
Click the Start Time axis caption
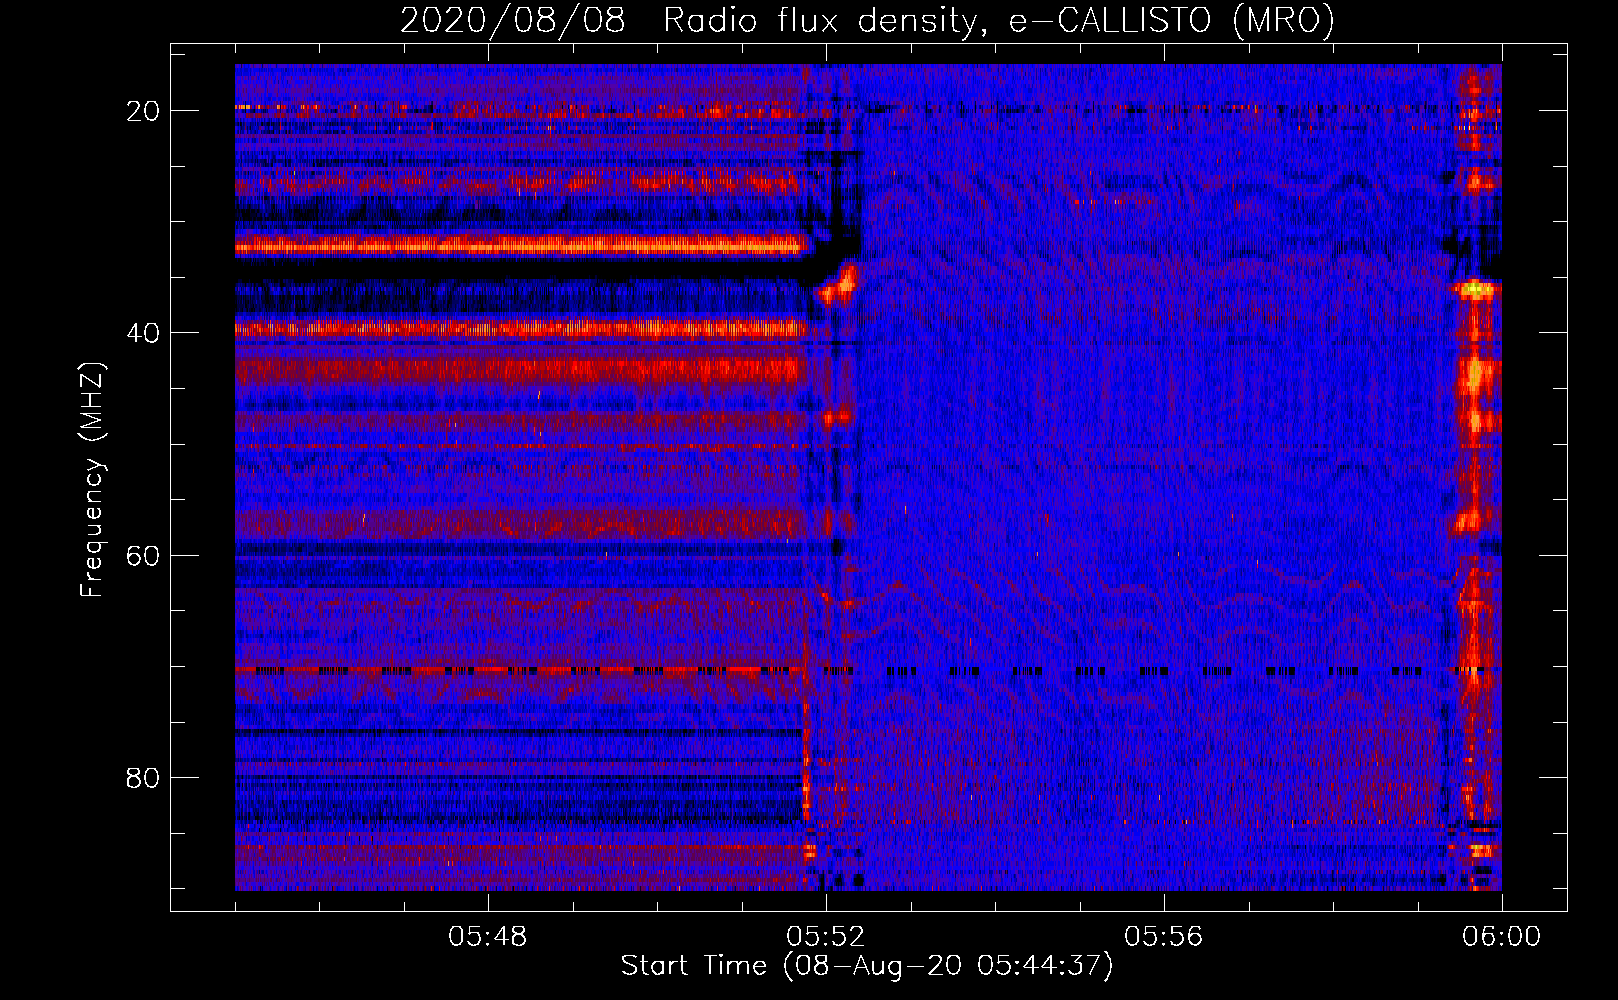[867, 966]
